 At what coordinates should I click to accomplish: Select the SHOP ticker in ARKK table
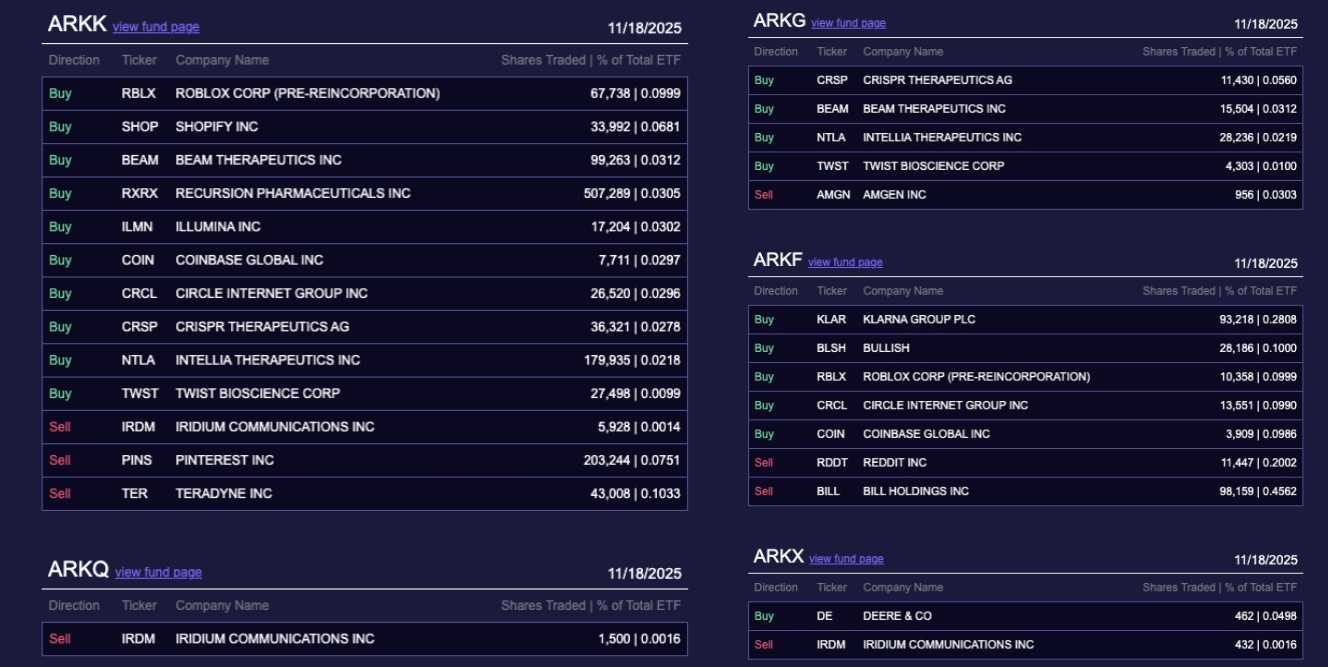140,127
